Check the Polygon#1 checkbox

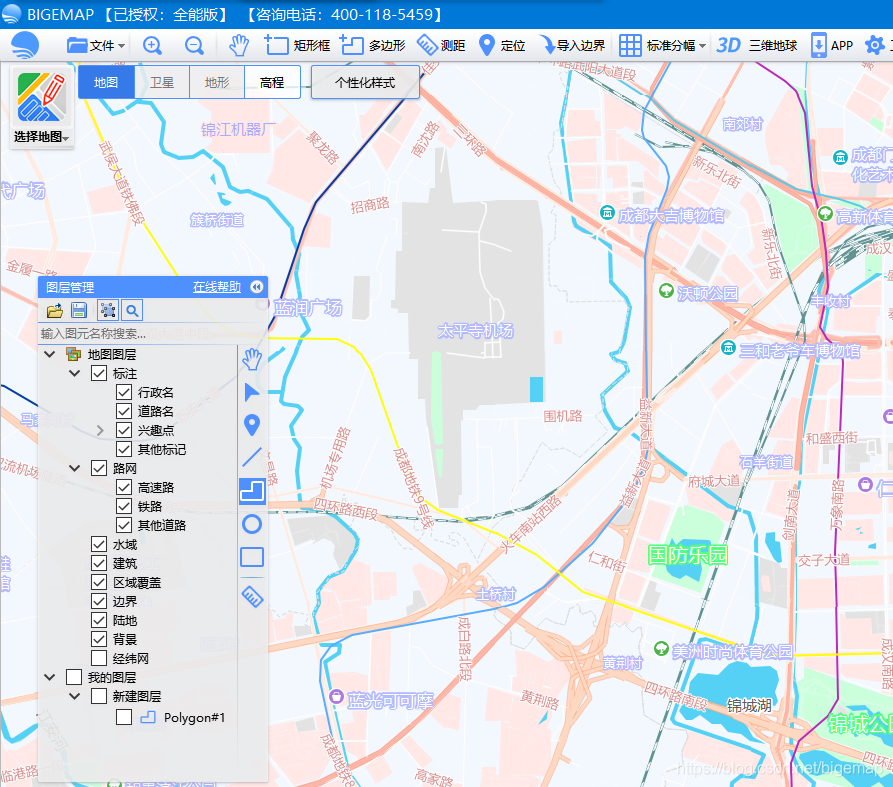click(x=124, y=717)
